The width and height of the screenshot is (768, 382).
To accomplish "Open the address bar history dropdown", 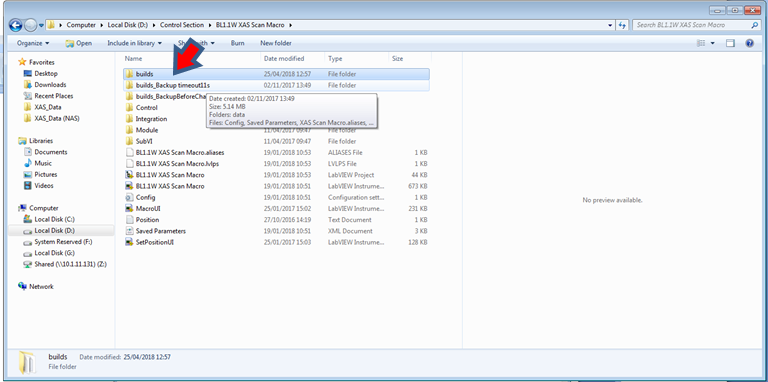I will click(x=610, y=25).
